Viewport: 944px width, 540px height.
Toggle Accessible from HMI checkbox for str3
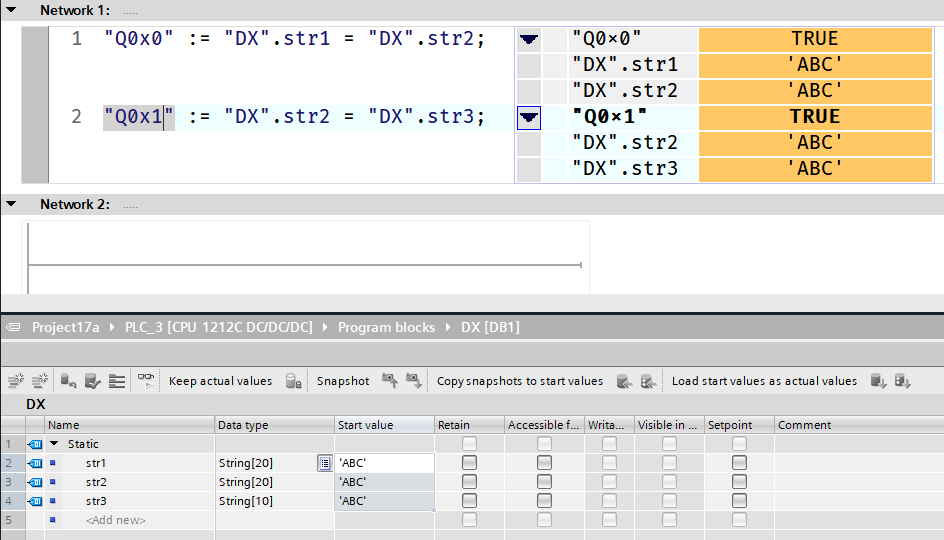click(x=544, y=501)
